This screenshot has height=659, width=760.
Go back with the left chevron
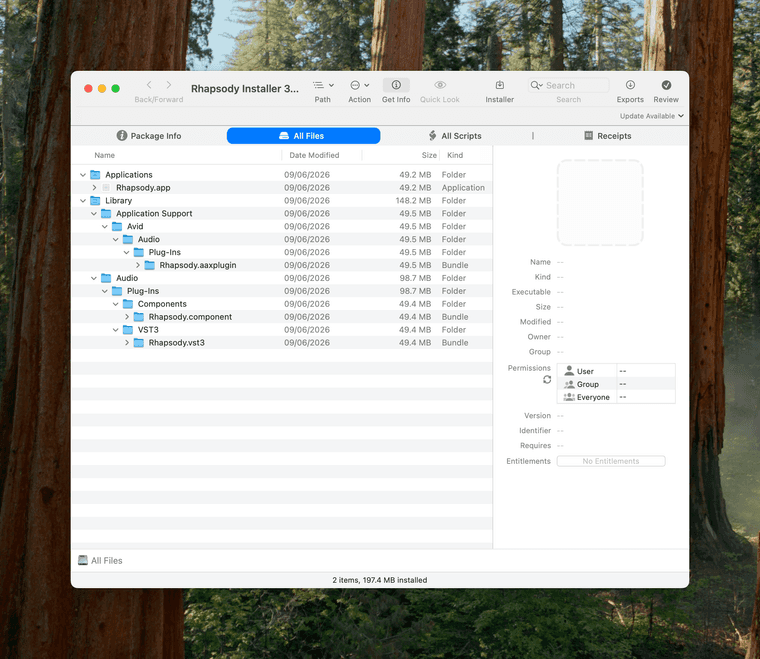(x=149, y=85)
